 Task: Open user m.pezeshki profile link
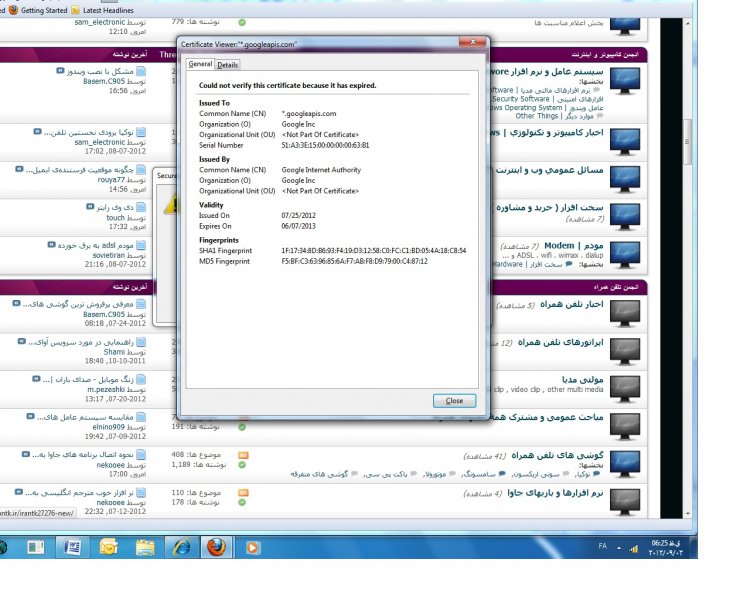(106, 389)
